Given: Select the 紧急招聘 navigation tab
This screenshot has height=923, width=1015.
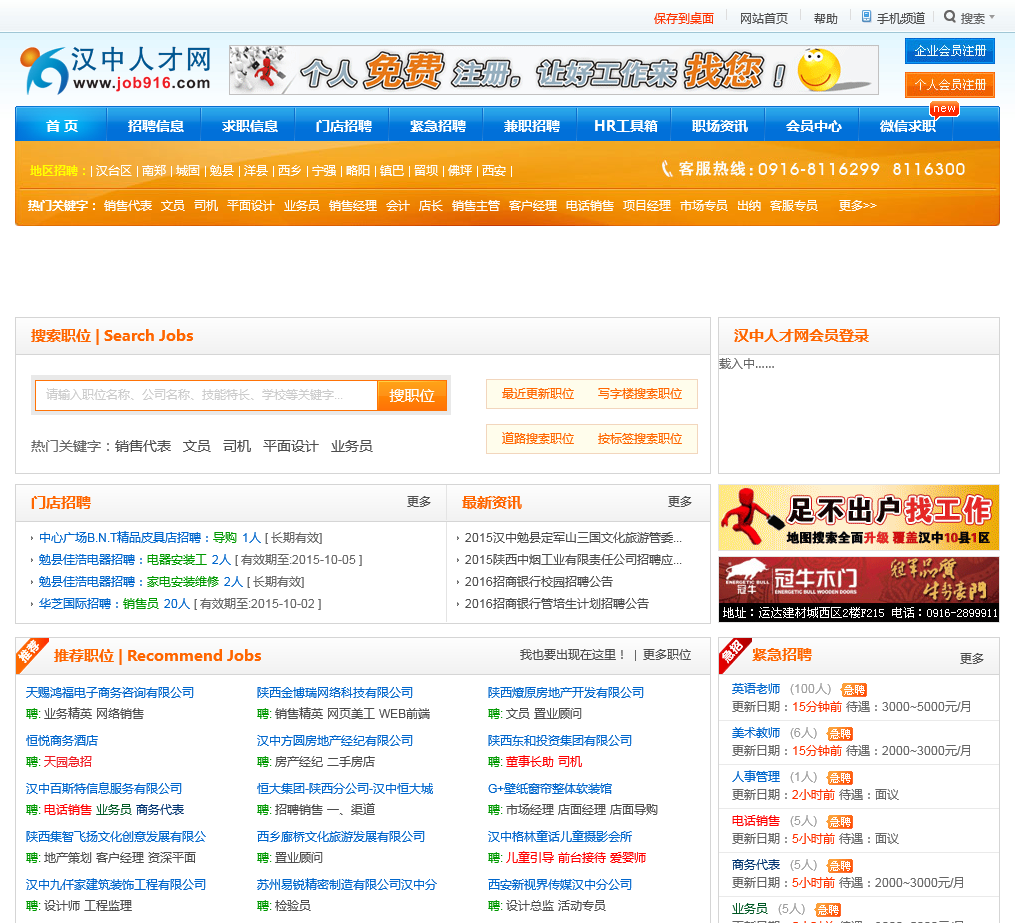Looking at the screenshot, I should click(438, 126).
